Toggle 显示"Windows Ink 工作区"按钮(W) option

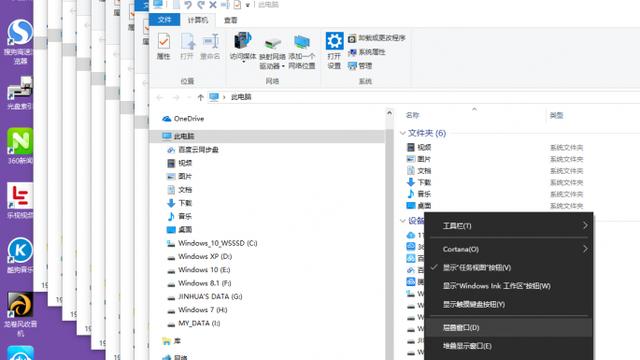click(x=509, y=286)
